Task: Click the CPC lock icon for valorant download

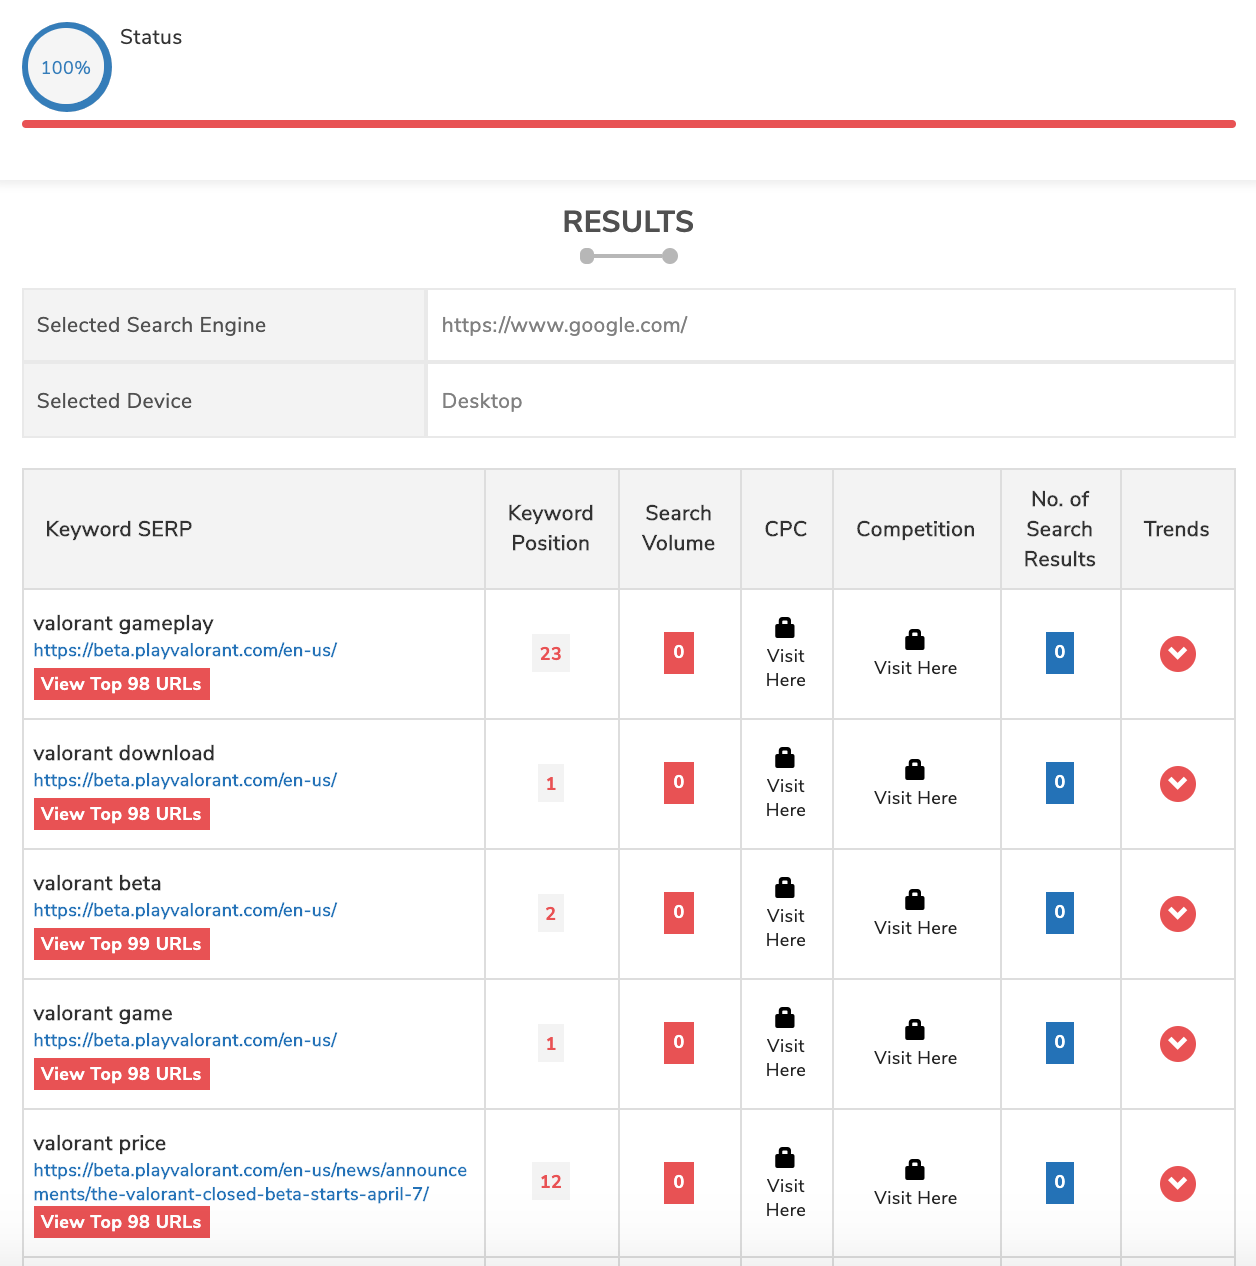Action: pyautogui.click(x=786, y=757)
